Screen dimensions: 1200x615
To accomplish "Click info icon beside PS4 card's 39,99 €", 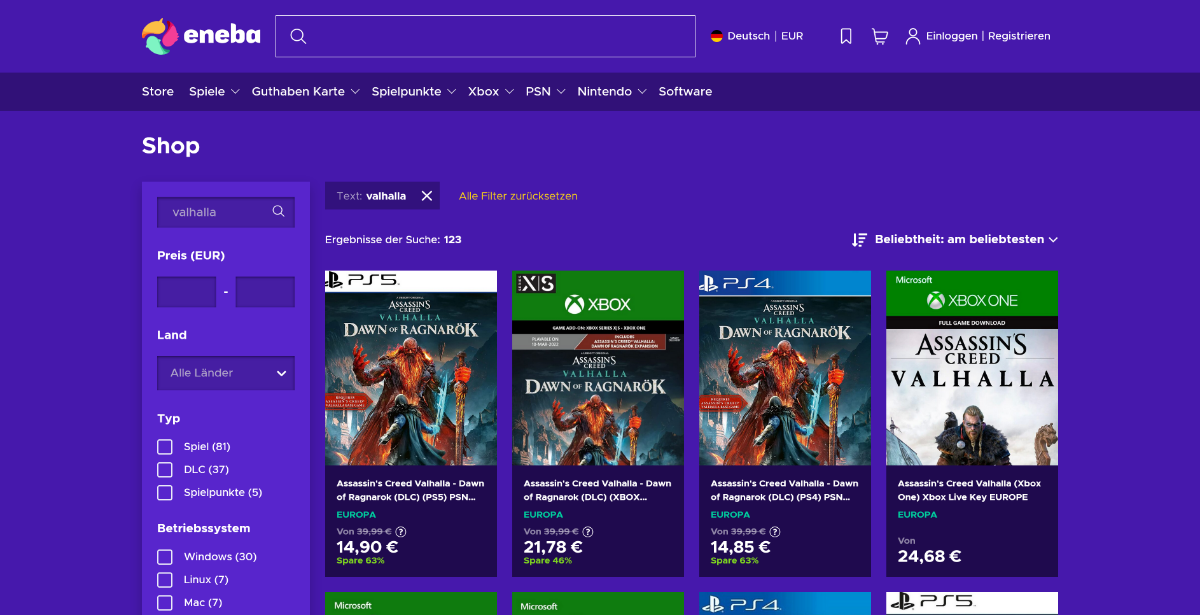I will point(775,532).
